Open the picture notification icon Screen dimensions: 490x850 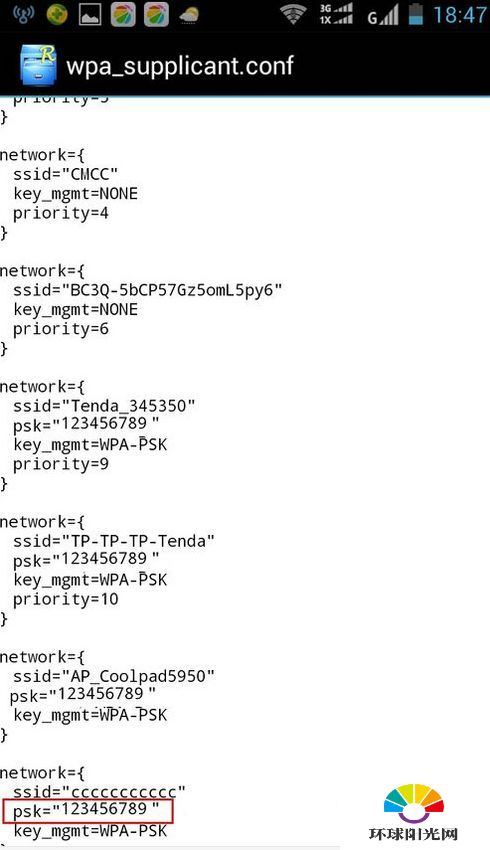pos(90,15)
